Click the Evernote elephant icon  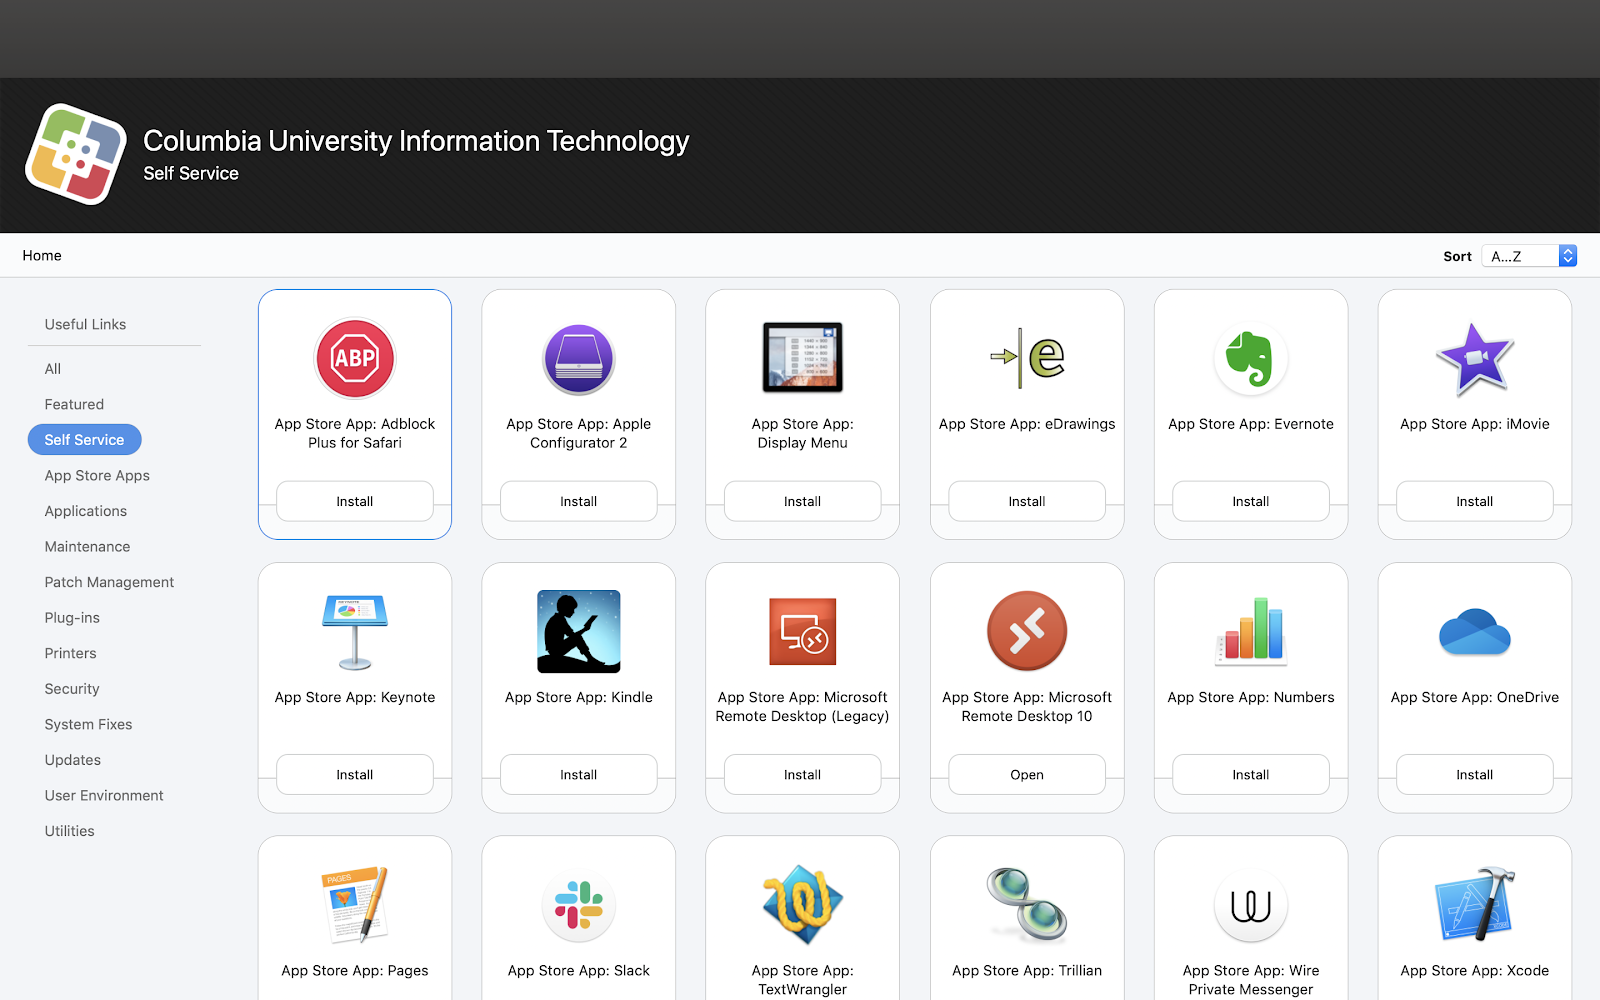tap(1251, 358)
